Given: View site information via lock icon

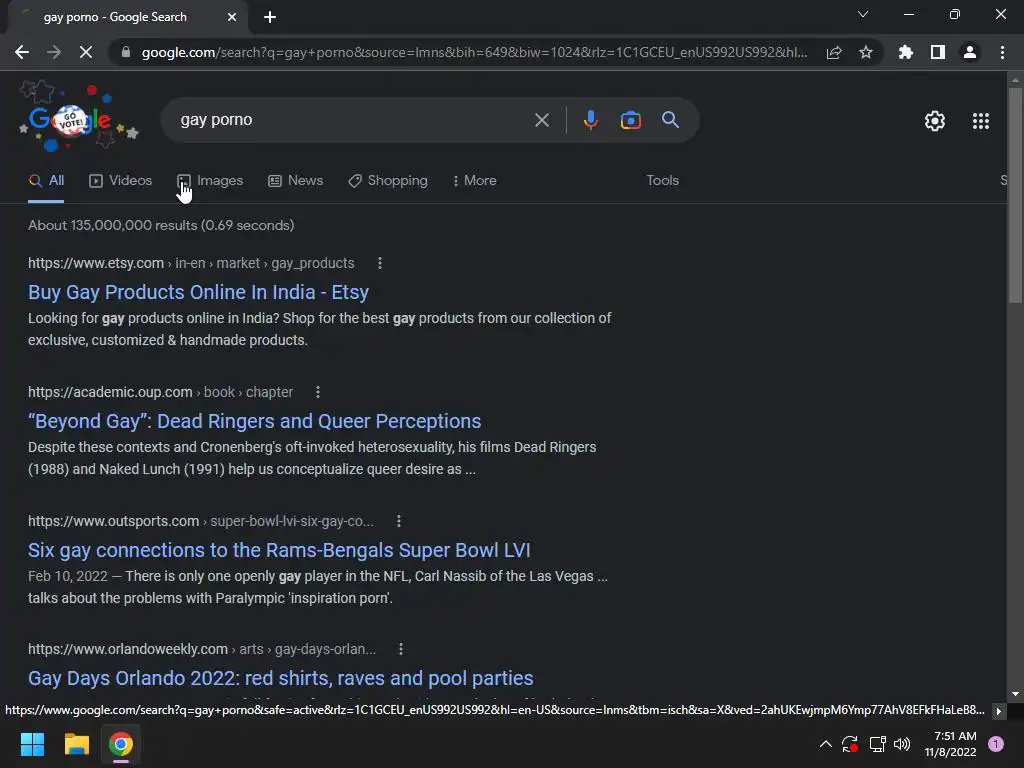Looking at the screenshot, I should click(x=126, y=52).
